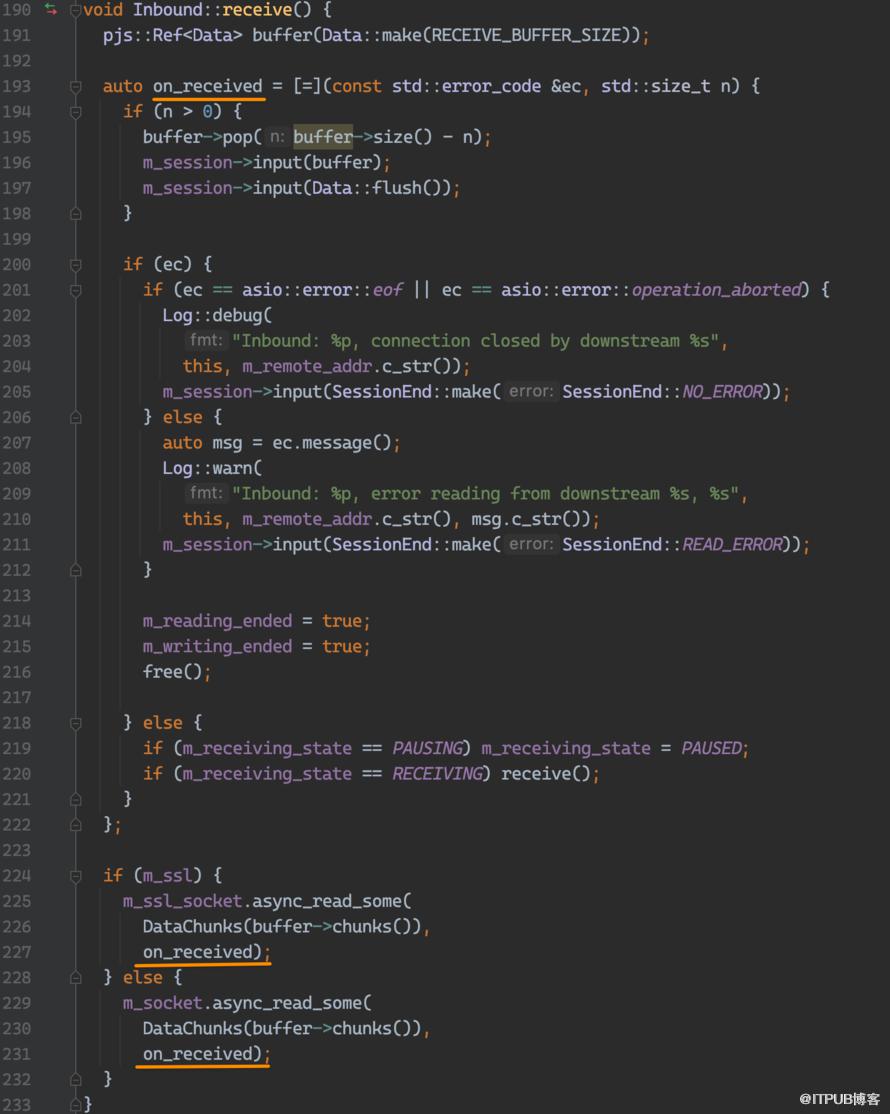This screenshot has width=890, height=1114.
Task: Toggle the fold marker on line 206 else
Action: (75, 418)
